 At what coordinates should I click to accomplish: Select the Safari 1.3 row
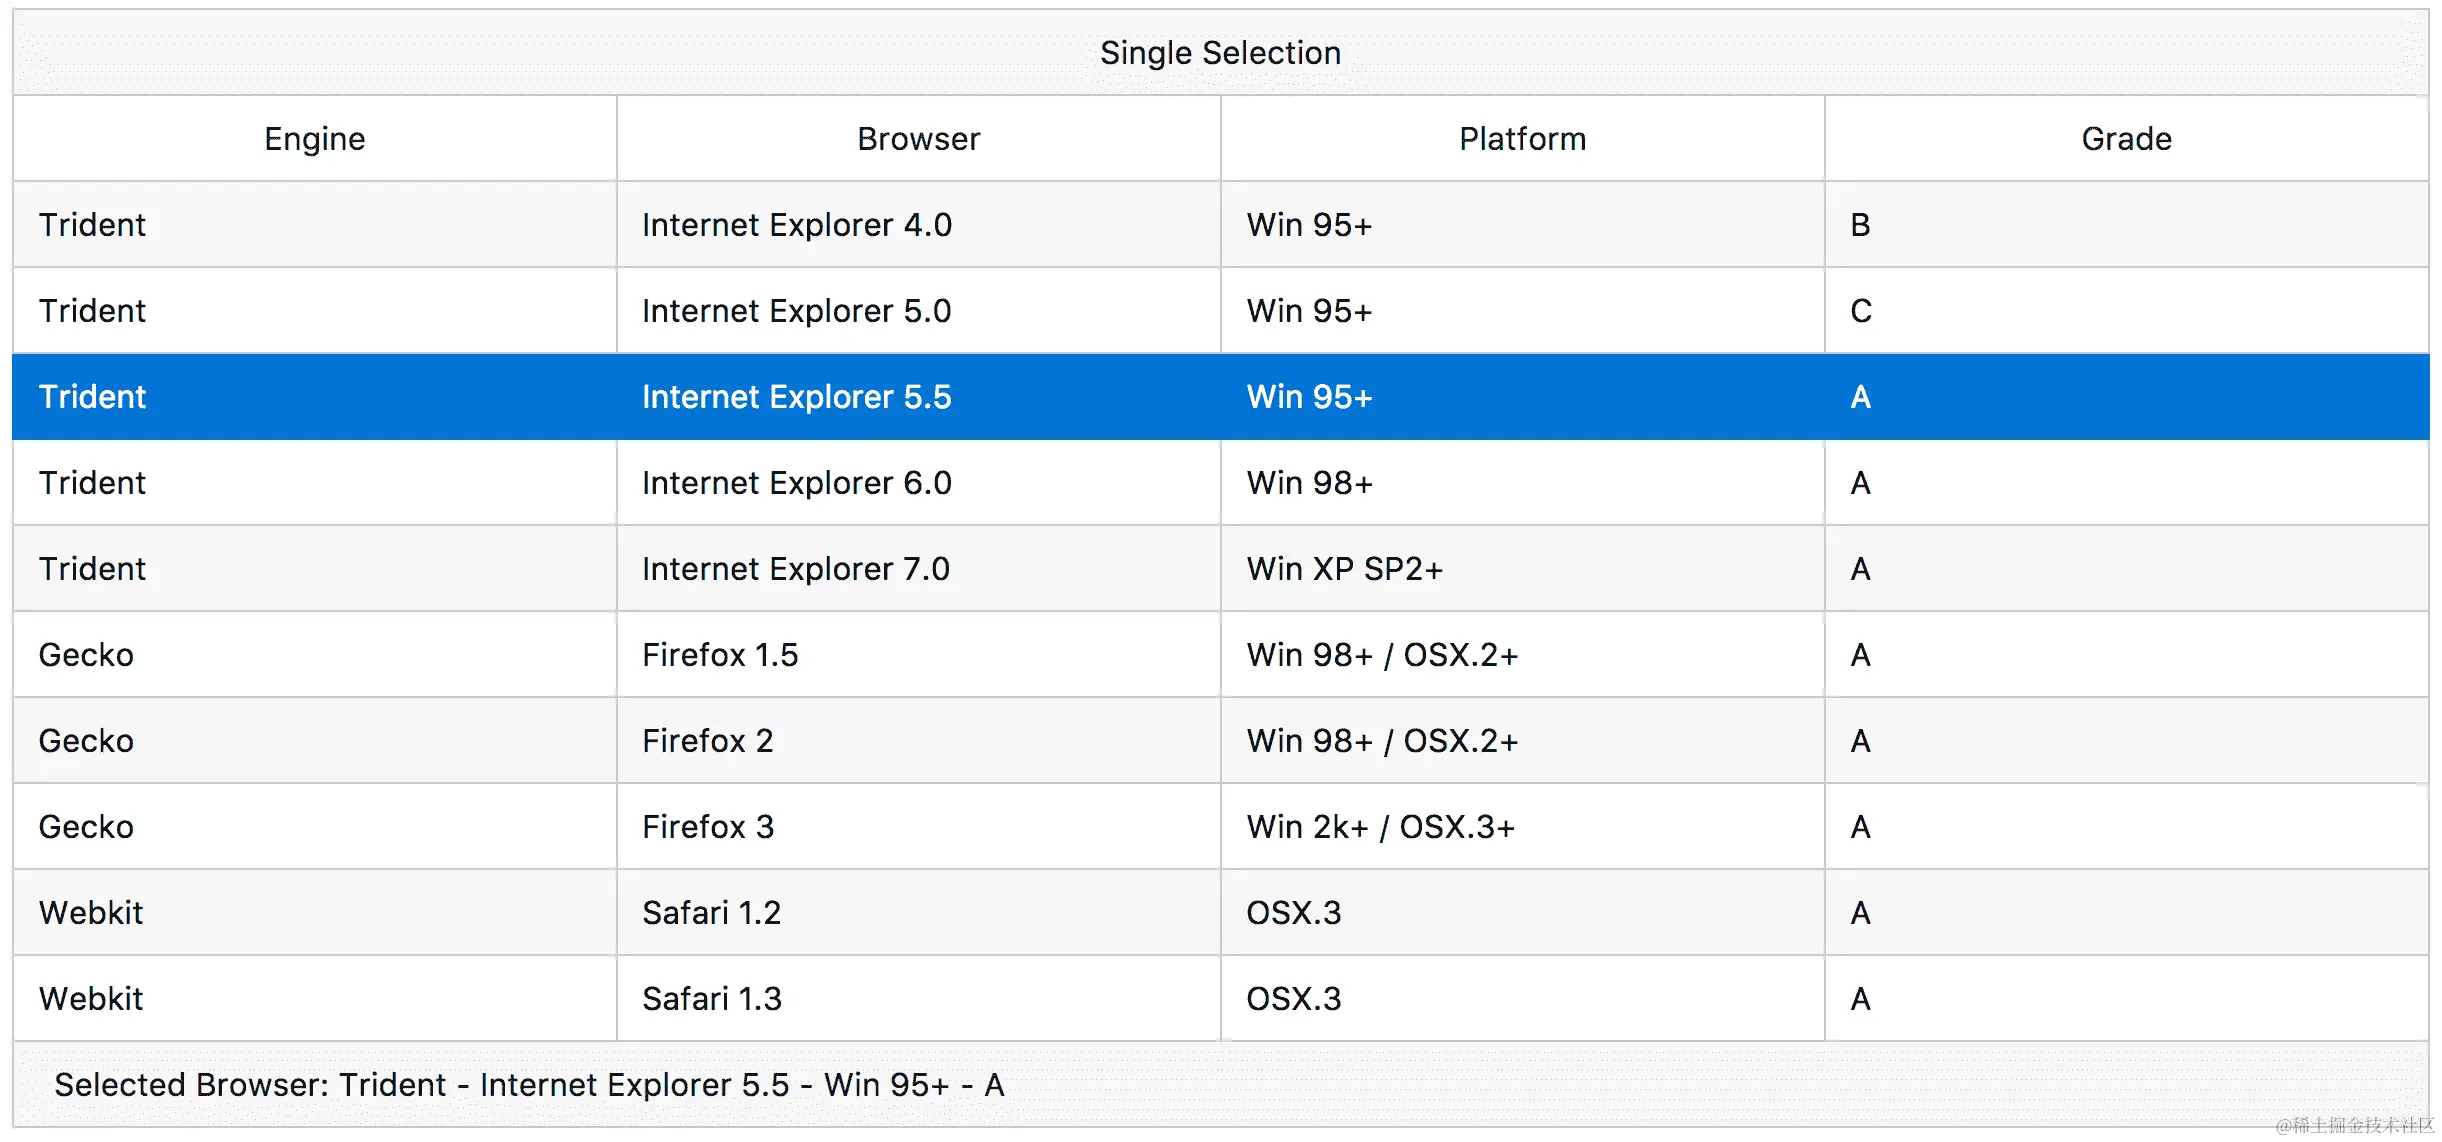tap(711, 999)
